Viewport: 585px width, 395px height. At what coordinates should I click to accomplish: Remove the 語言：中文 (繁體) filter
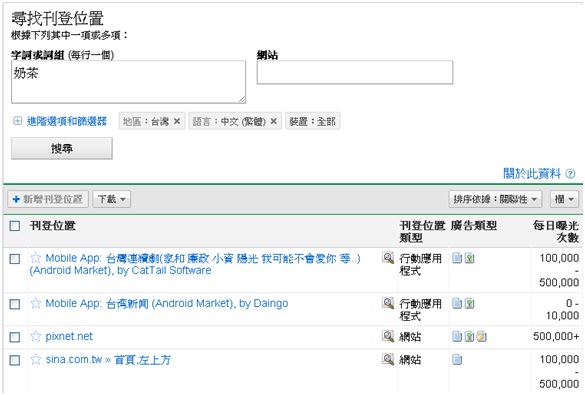click(273, 121)
